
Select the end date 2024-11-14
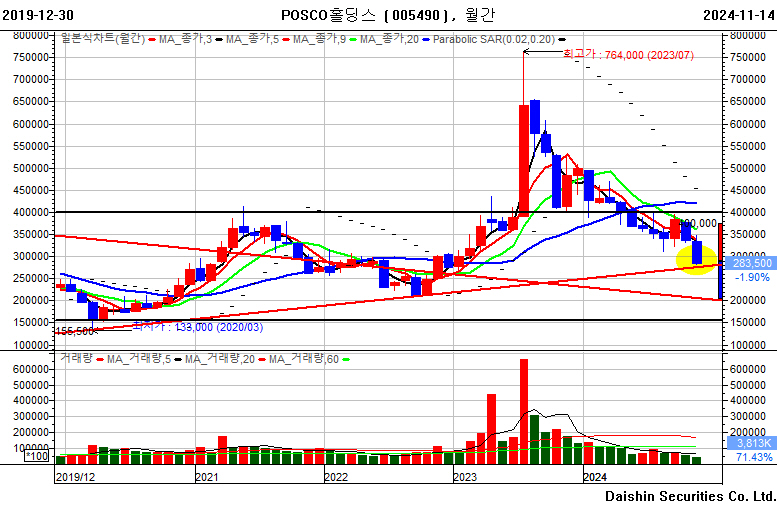click(739, 15)
